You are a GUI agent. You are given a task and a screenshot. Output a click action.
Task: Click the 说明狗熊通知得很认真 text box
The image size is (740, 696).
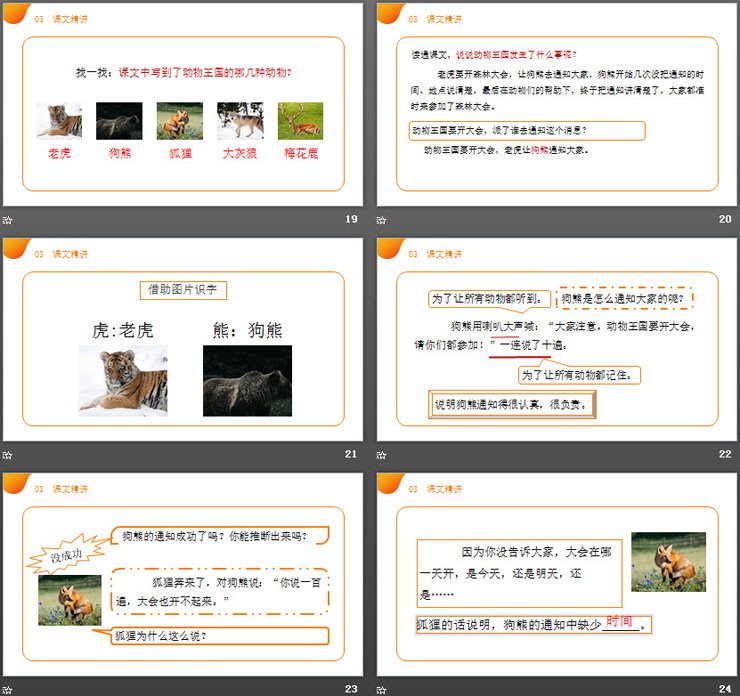[513, 405]
